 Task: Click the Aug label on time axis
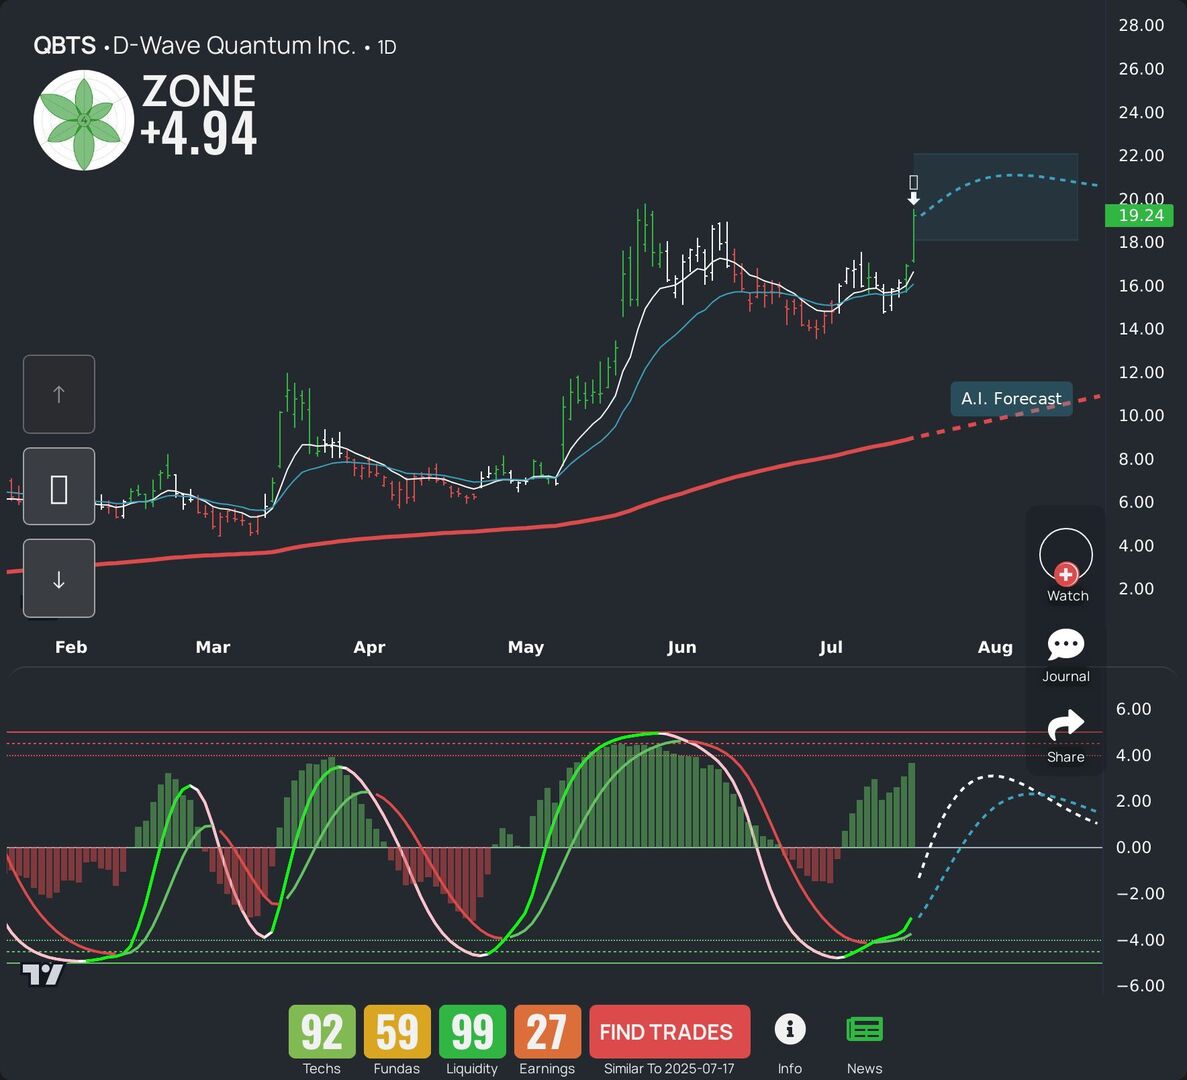[995, 647]
